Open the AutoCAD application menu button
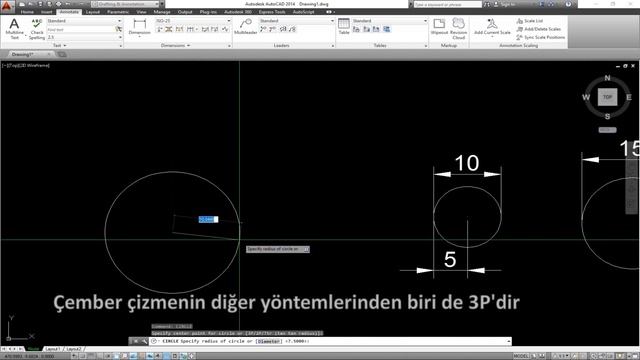 coord(7,6)
